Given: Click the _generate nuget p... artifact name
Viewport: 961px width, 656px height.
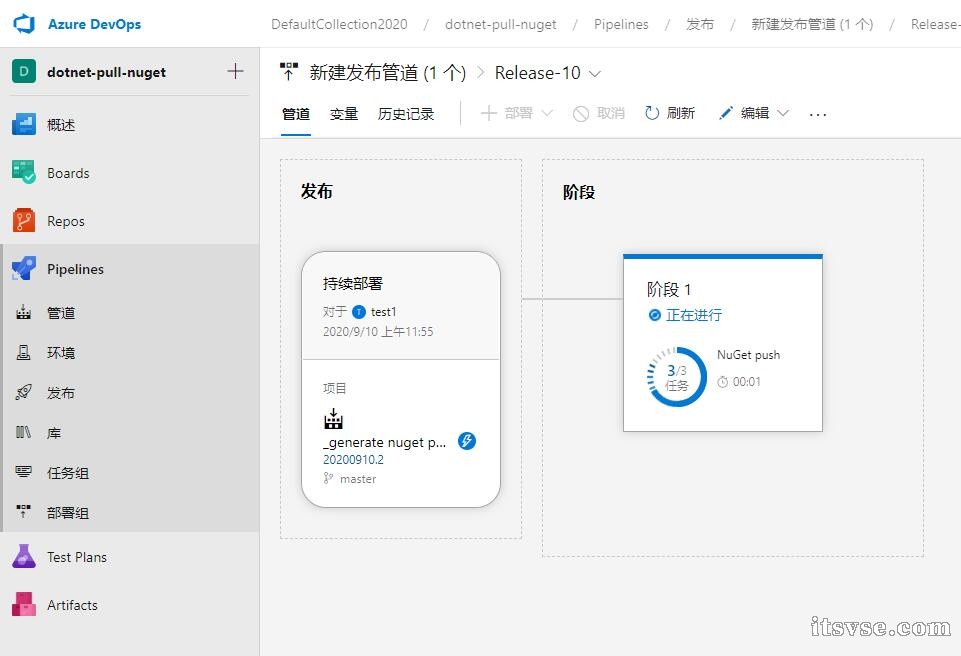Looking at the screenshot, I should click(384, 443).
